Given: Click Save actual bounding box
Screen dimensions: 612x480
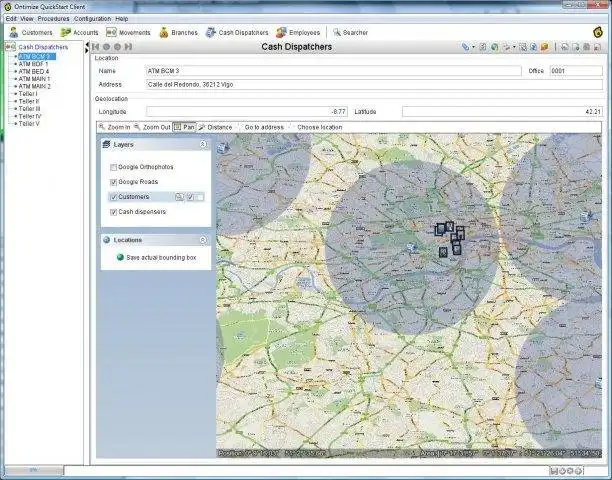Looking at the screenshot, I should 157,258.
